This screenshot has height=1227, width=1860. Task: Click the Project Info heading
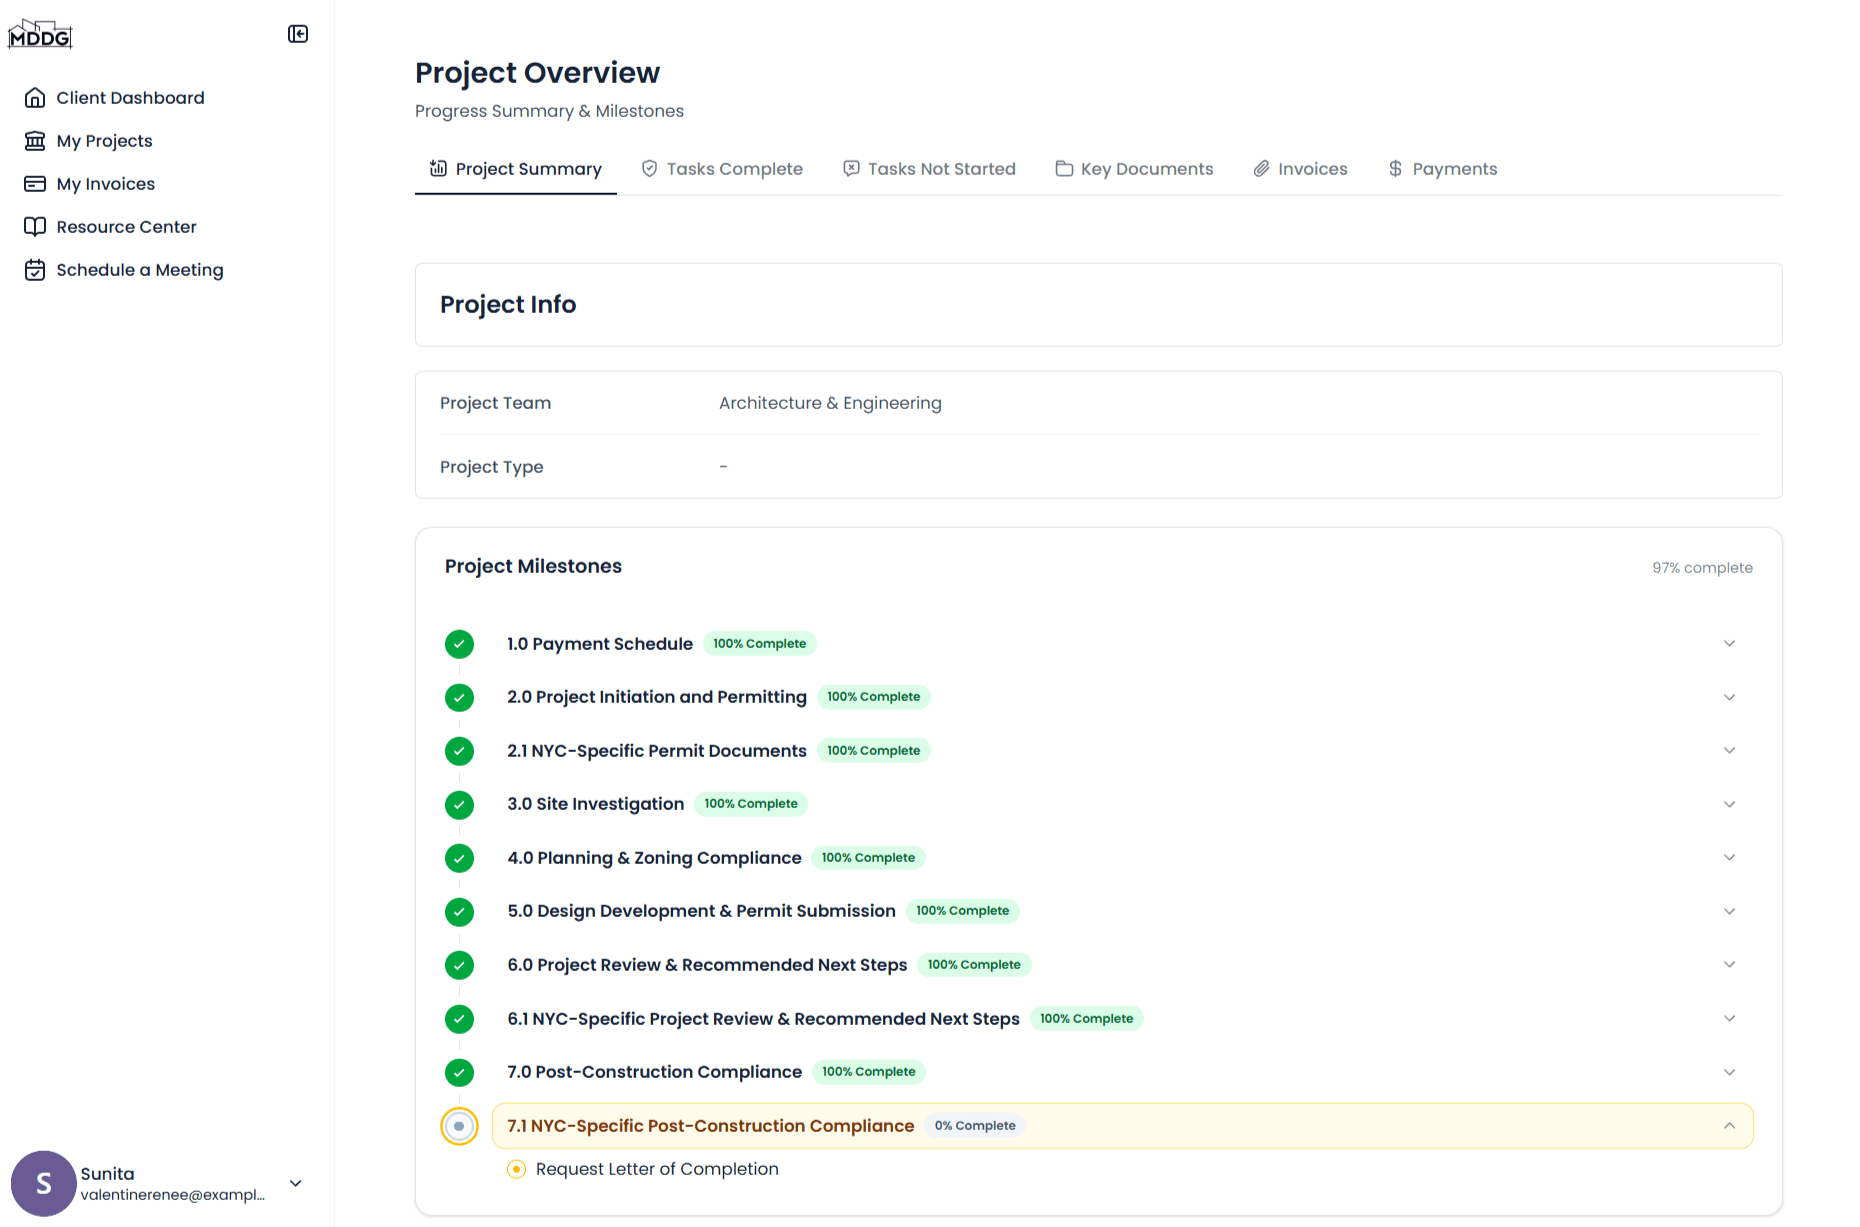point(508,304)
